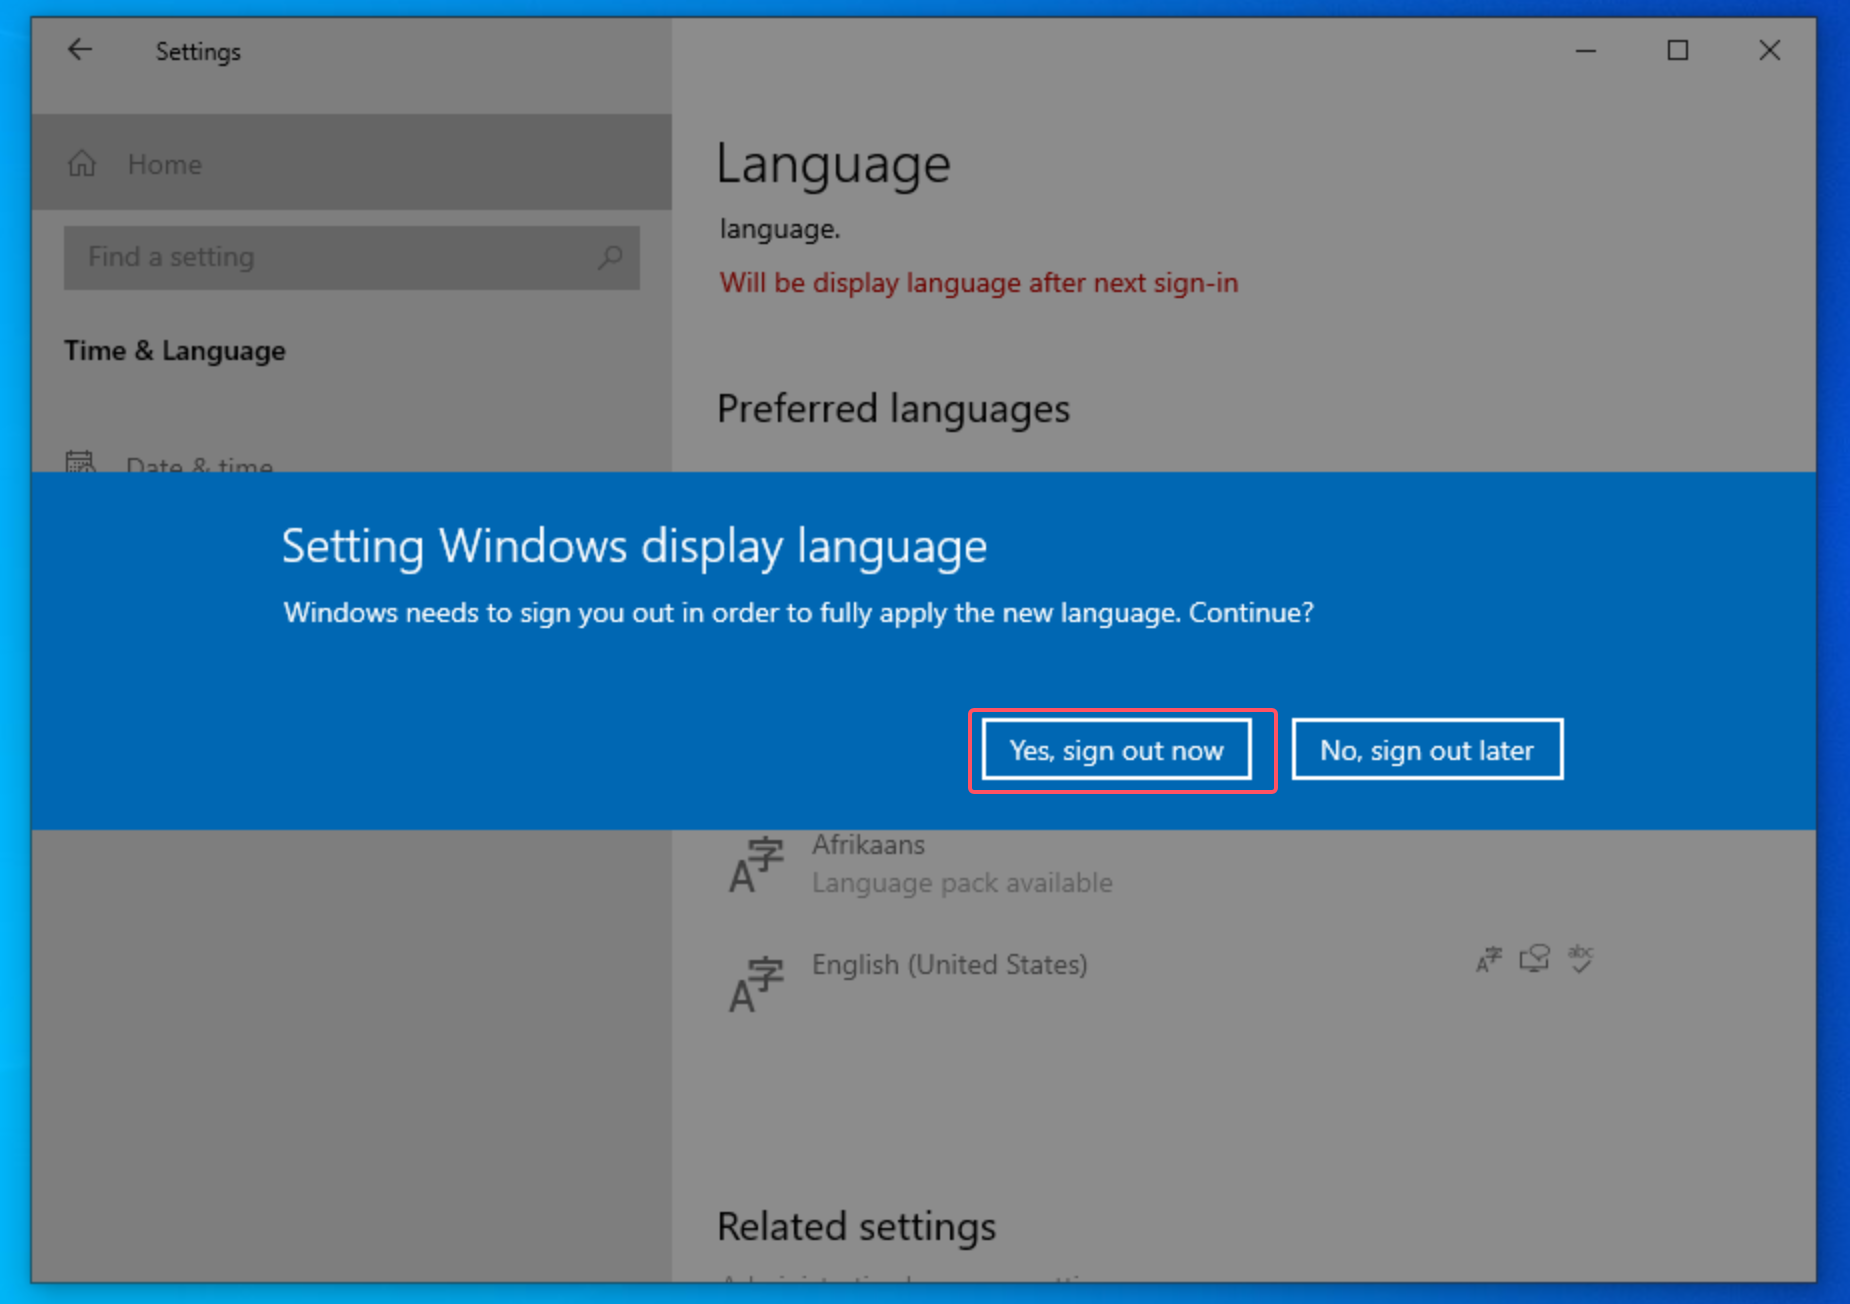
Task: Click the language glyph icon beside English
Action: (755, 984)
